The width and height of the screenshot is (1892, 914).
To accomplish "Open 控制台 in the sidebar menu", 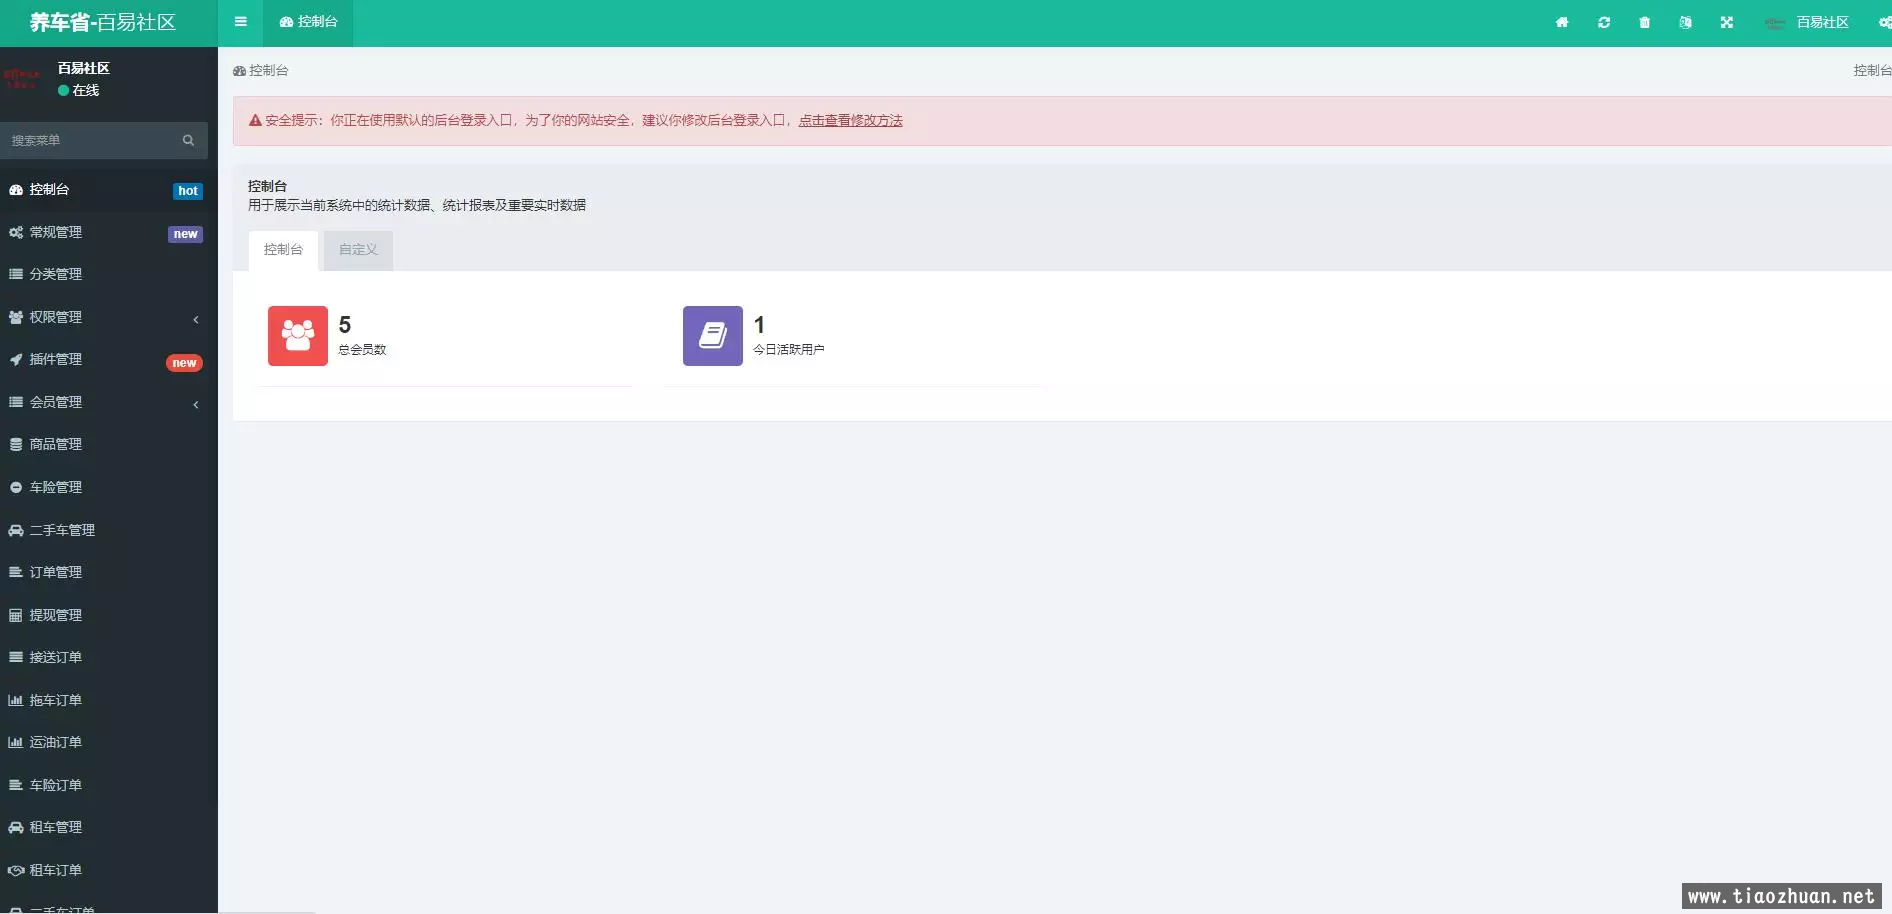I will 108,190.
